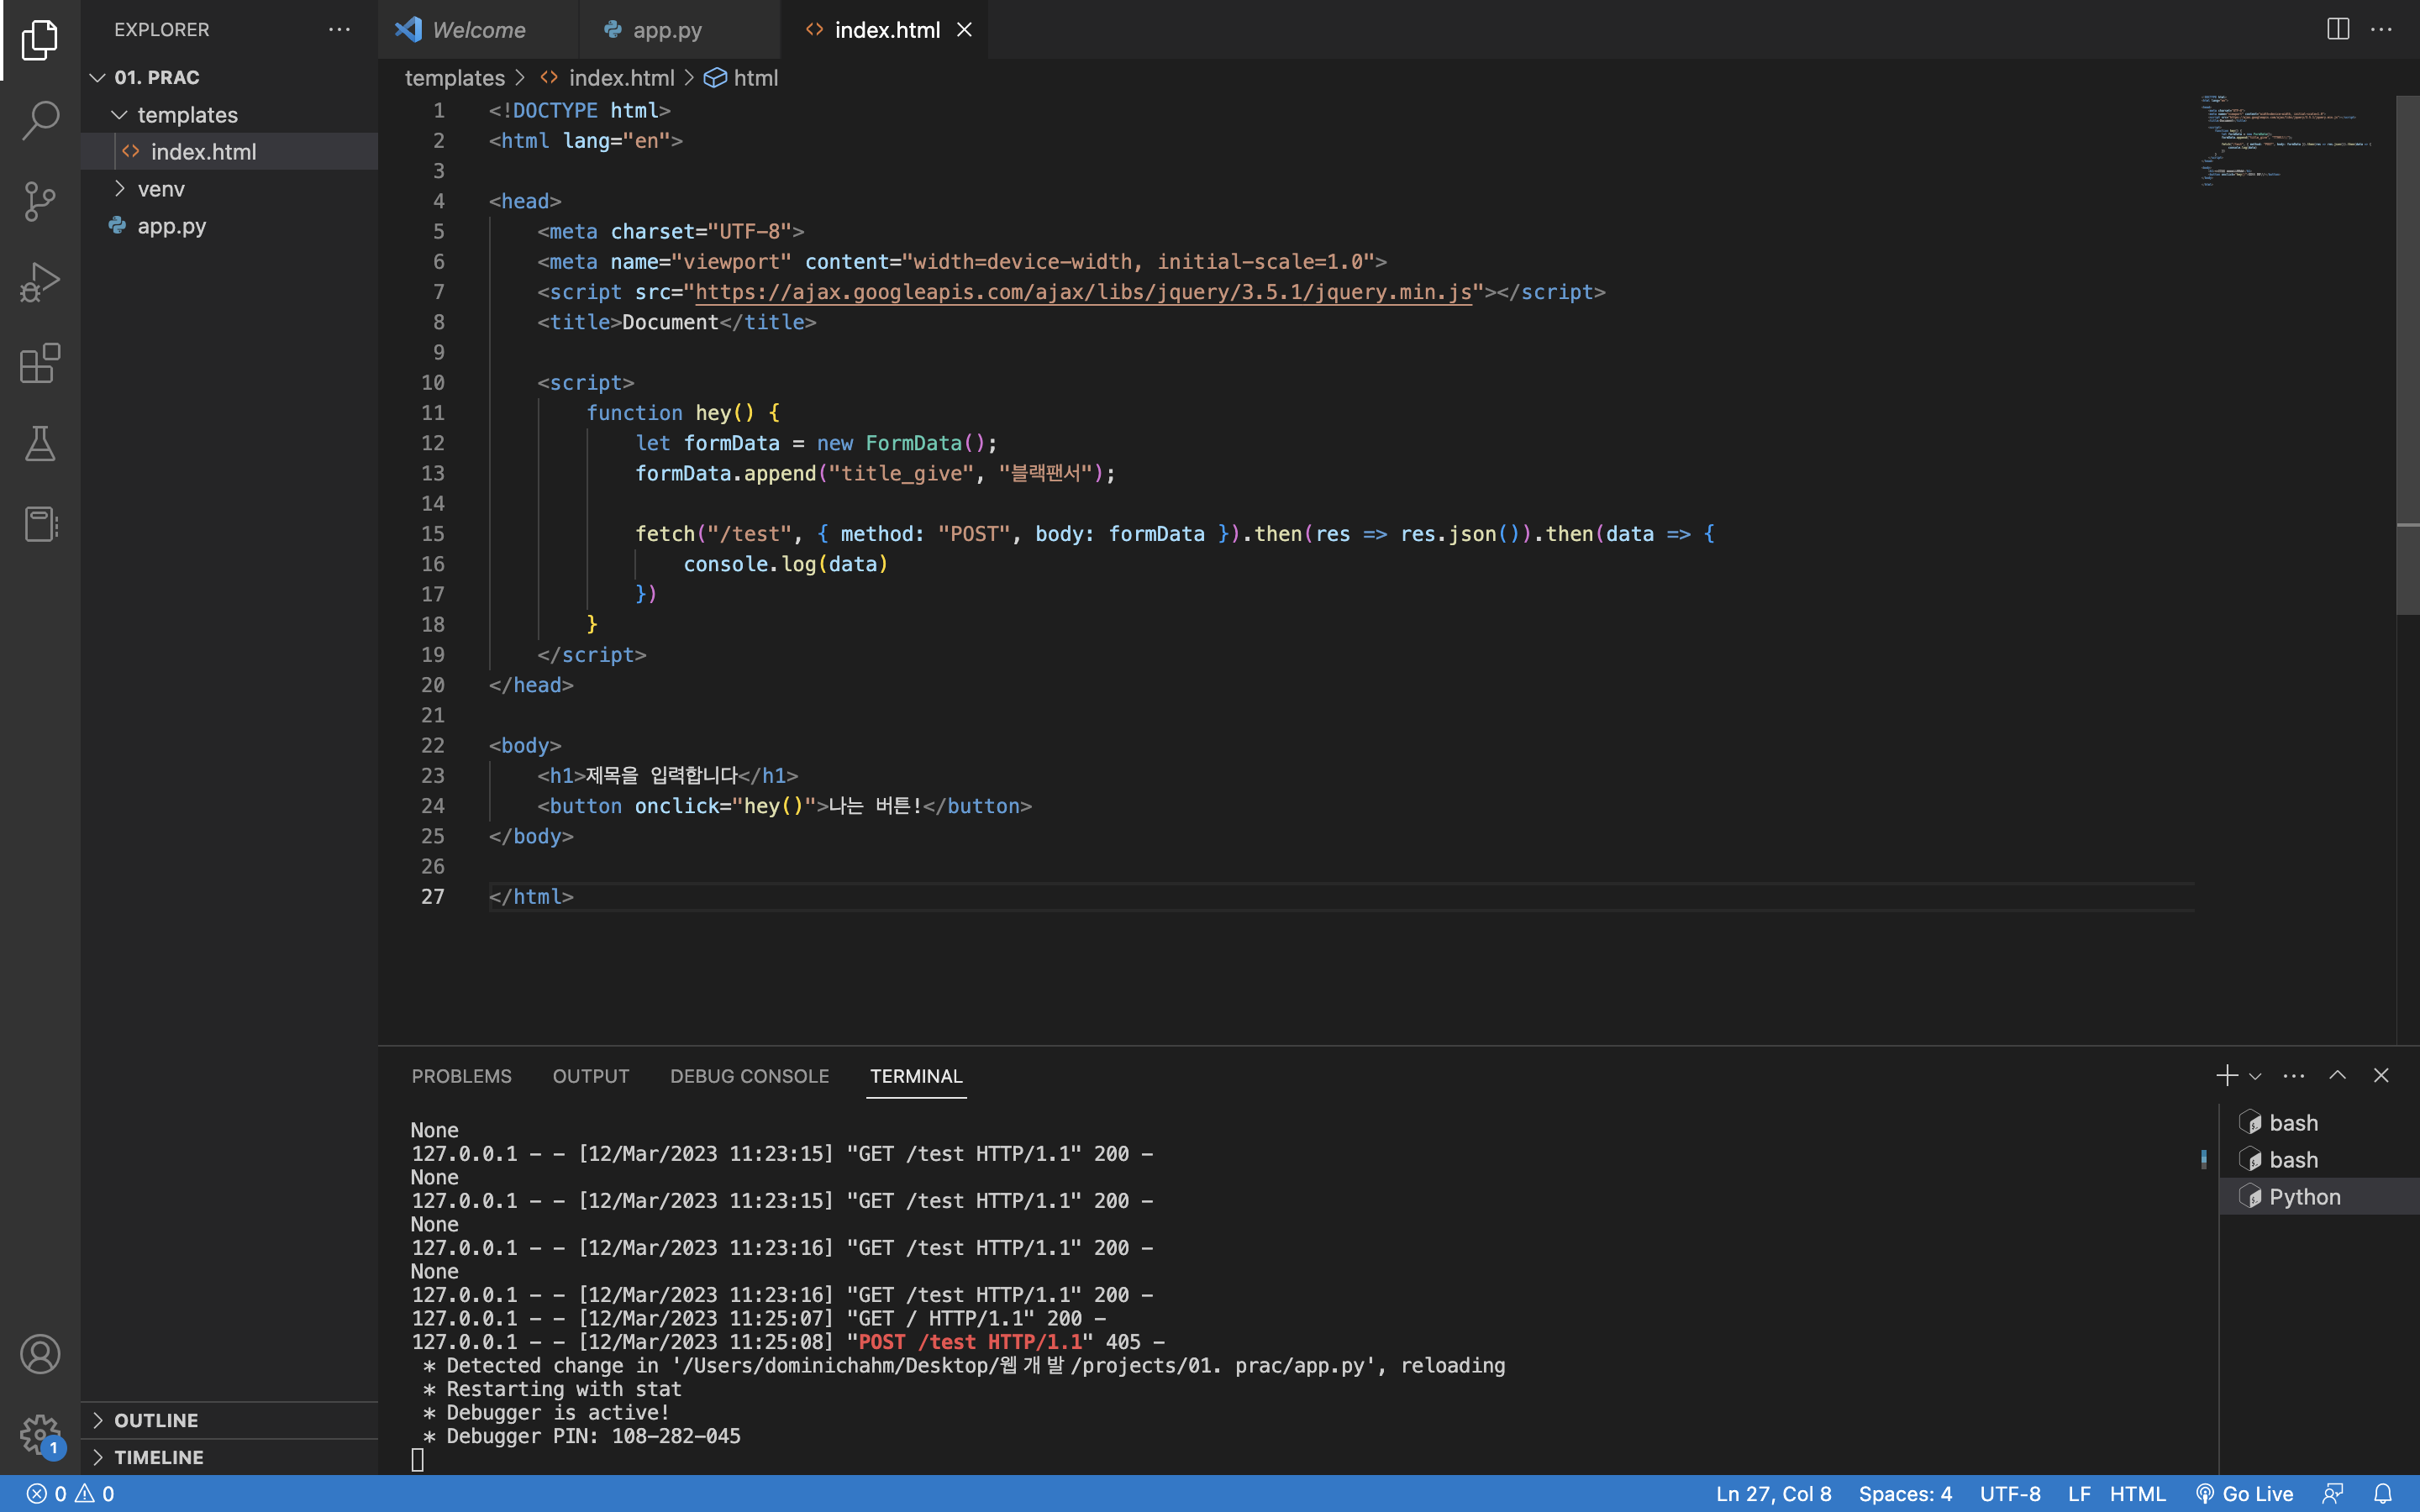This screenshot has height=1512, width=2420.
Task: Click the EXPLORER panel title
Action: 162,30
